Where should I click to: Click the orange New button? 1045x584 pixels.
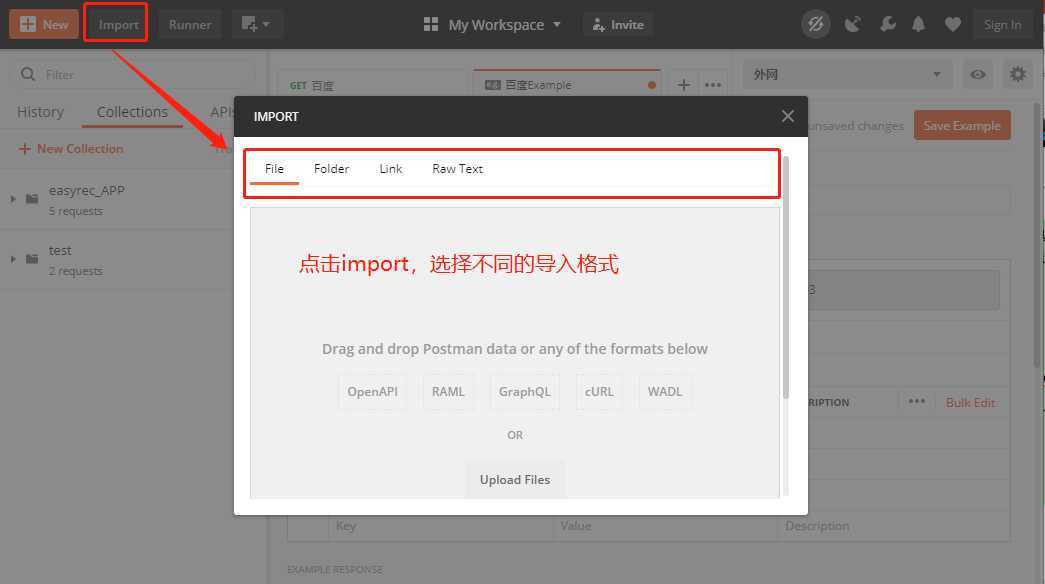[x=43, y=25]
